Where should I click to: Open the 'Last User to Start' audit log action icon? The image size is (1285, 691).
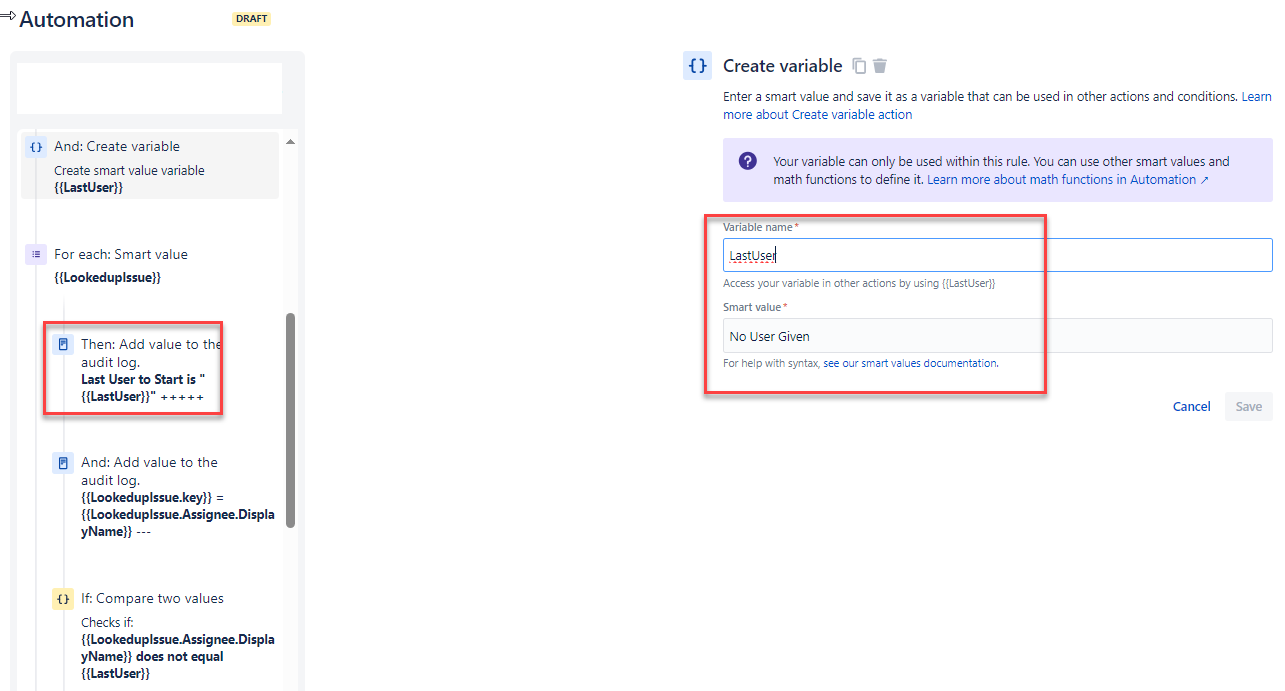tap(63, 345)
